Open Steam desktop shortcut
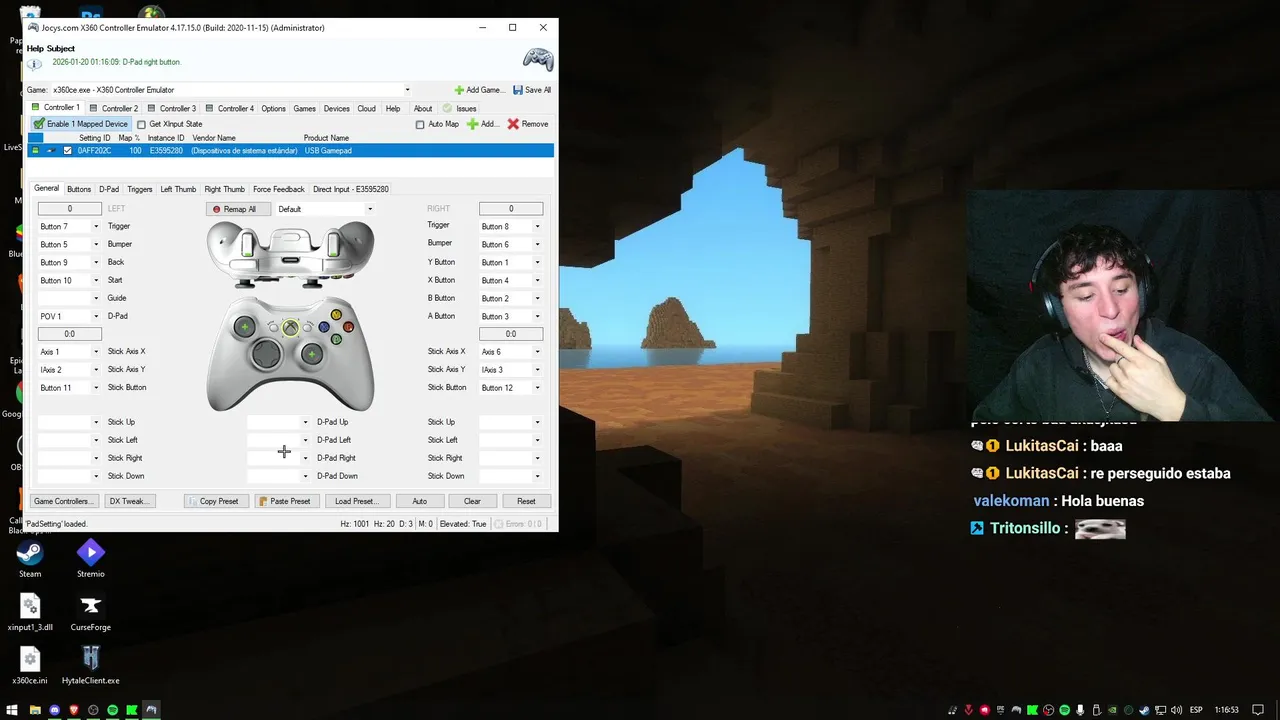The width and height of the screenshot is (1280, 720). [x=30, y=559]
